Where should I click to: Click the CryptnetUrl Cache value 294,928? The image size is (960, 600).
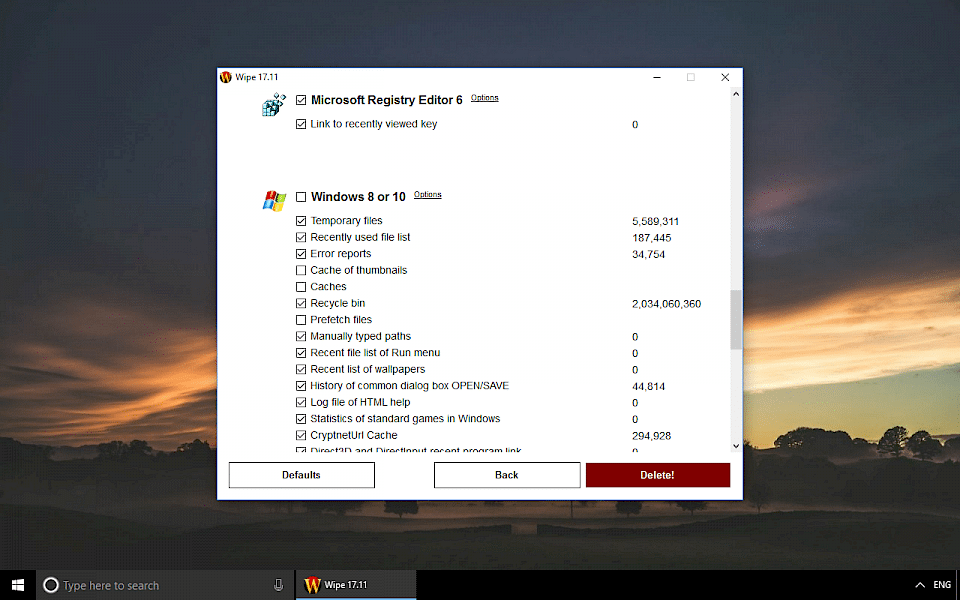(x=651, y=437)
